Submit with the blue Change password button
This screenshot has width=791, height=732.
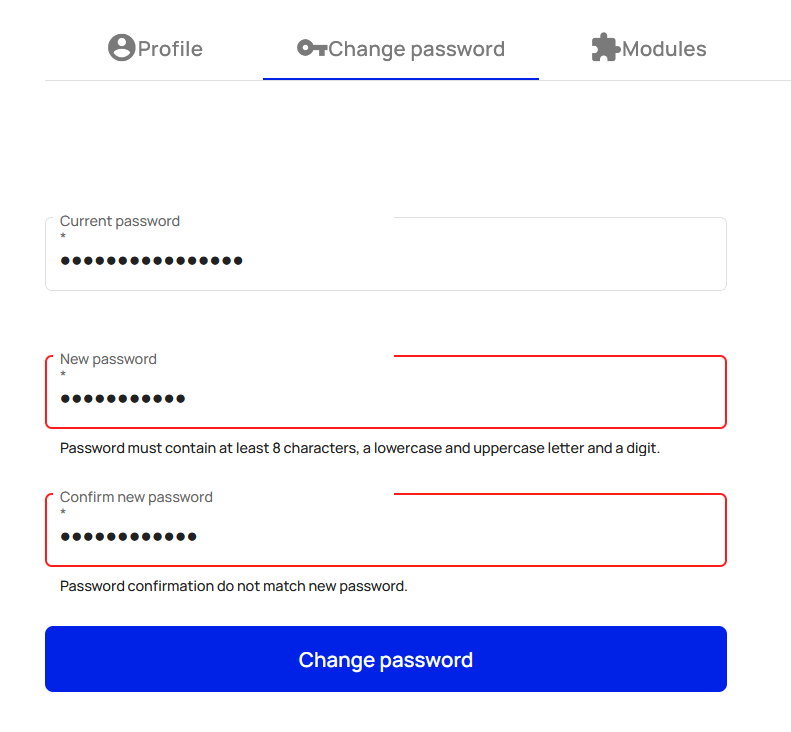coord(386,659)
